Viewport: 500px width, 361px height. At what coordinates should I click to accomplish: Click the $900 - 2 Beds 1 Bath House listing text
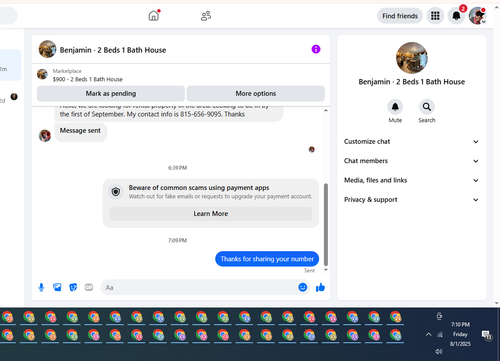click(88, 79)
